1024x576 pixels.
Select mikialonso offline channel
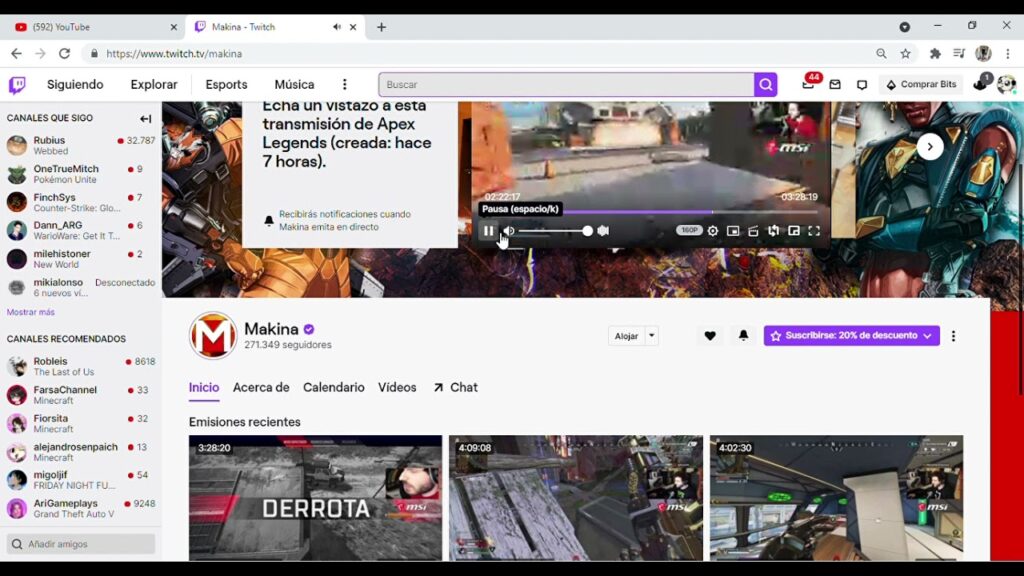(81, 287)
